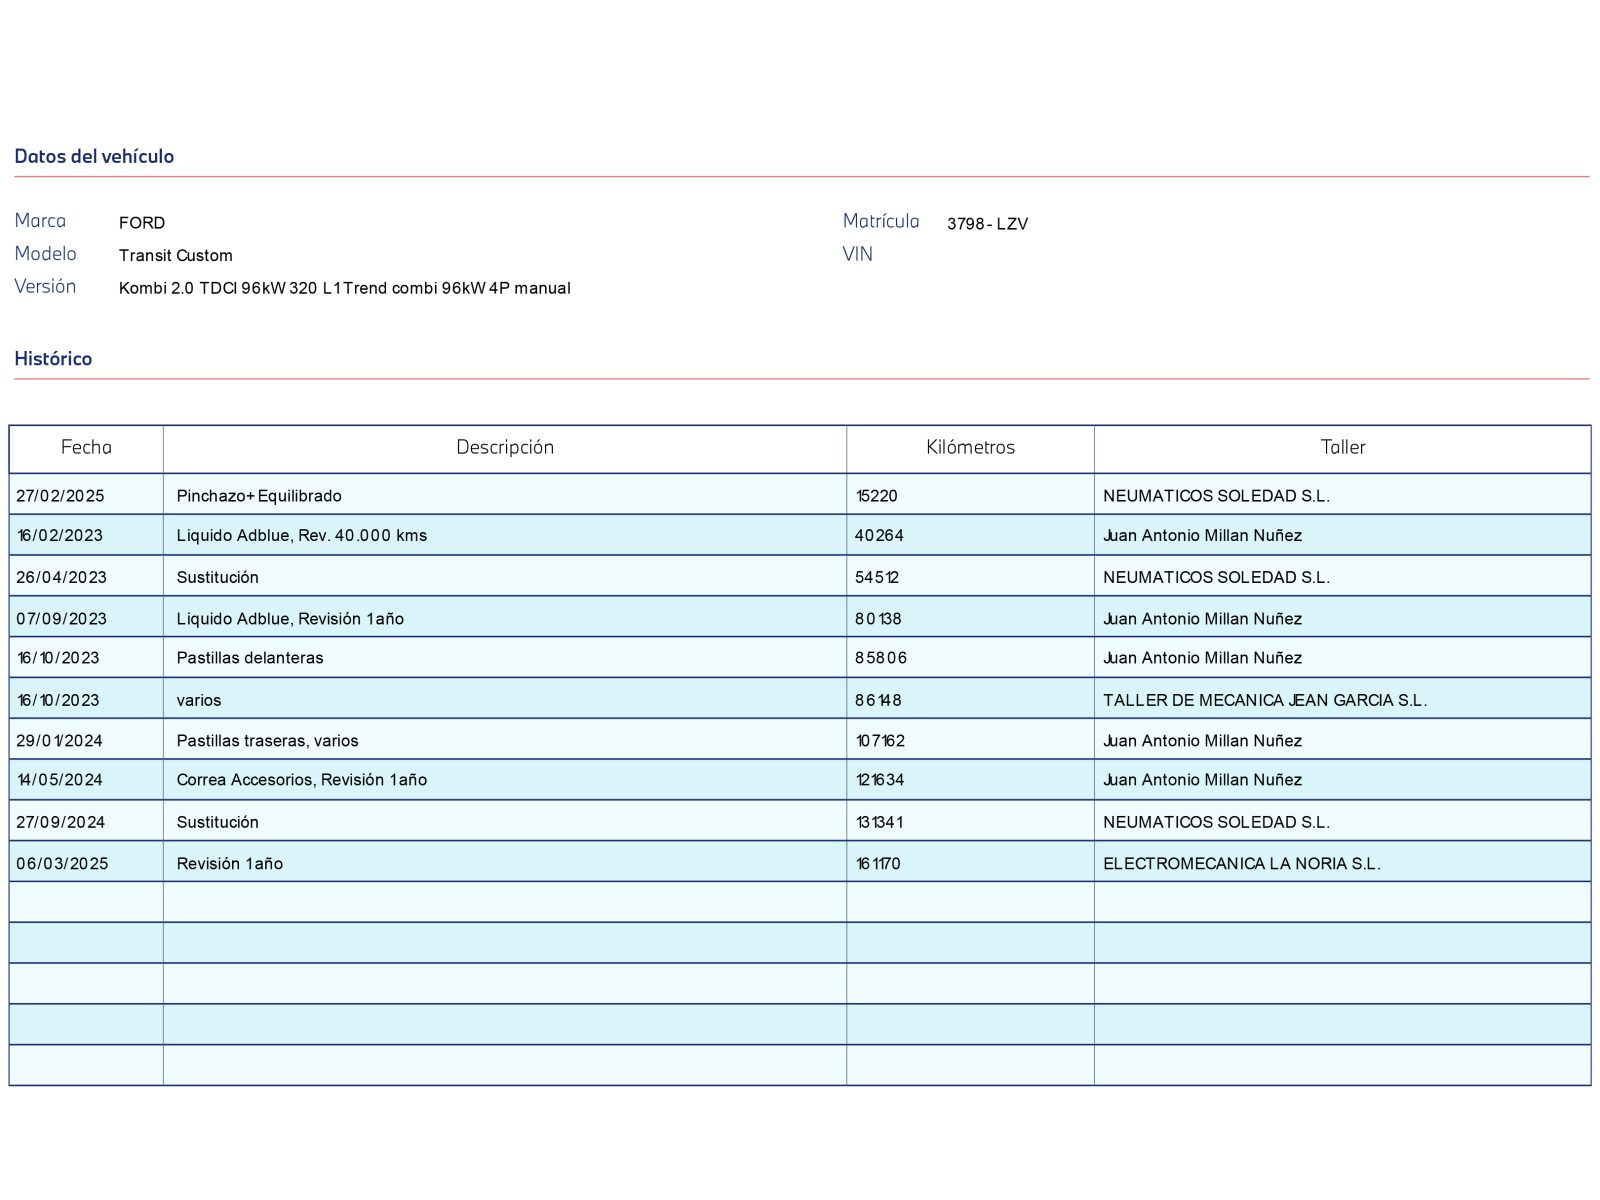
Task: Click the Fecha column header
Action: (x=86, y=447)
